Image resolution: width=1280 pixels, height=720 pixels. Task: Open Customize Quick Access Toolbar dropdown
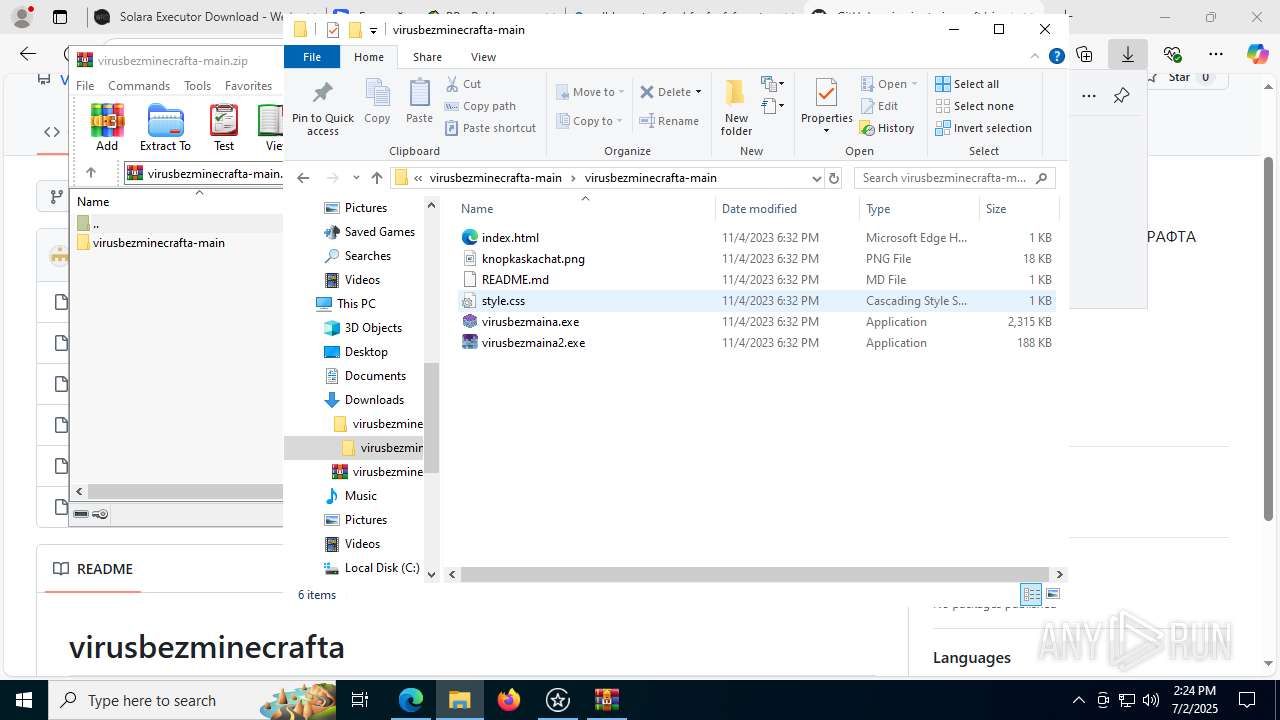[373, 30]
